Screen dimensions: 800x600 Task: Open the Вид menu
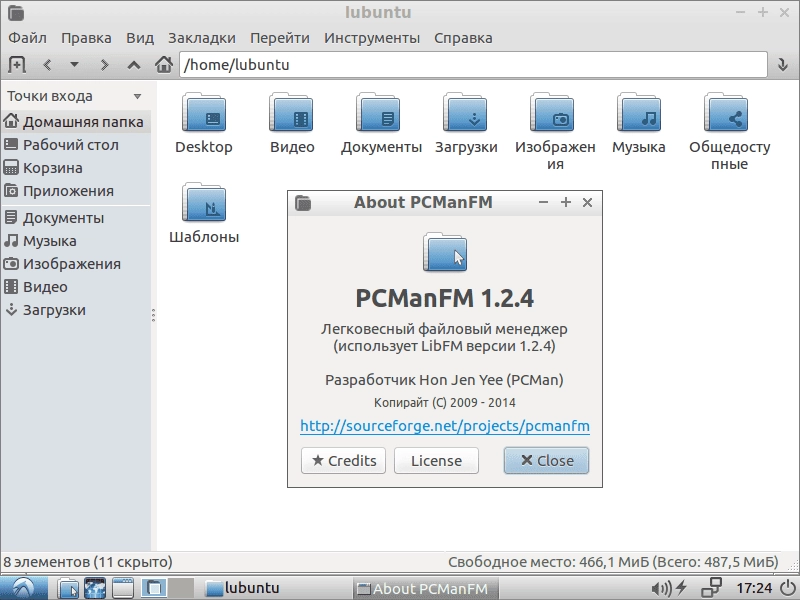(140, 38)
